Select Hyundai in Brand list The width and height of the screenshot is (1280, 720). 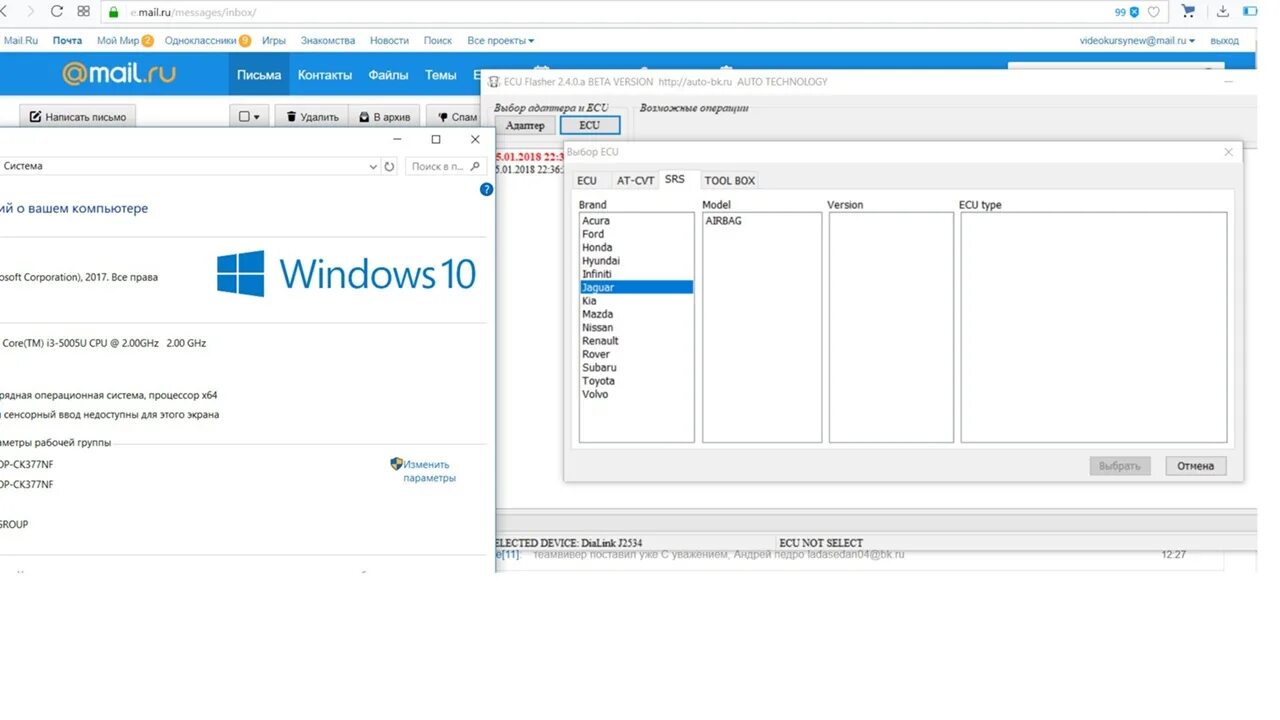[x=636, y=261]
